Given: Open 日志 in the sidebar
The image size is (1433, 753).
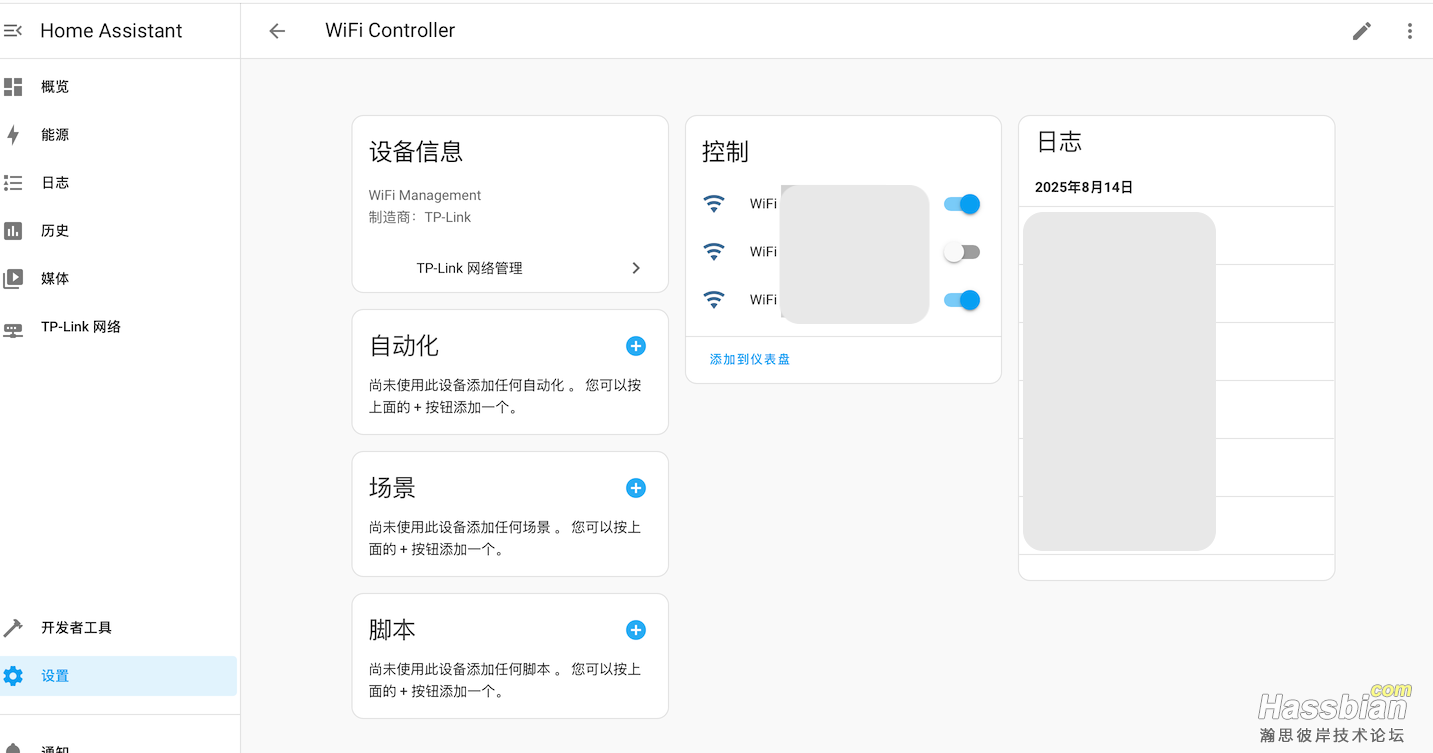Looking at the screenshot, I should [118, 183].
